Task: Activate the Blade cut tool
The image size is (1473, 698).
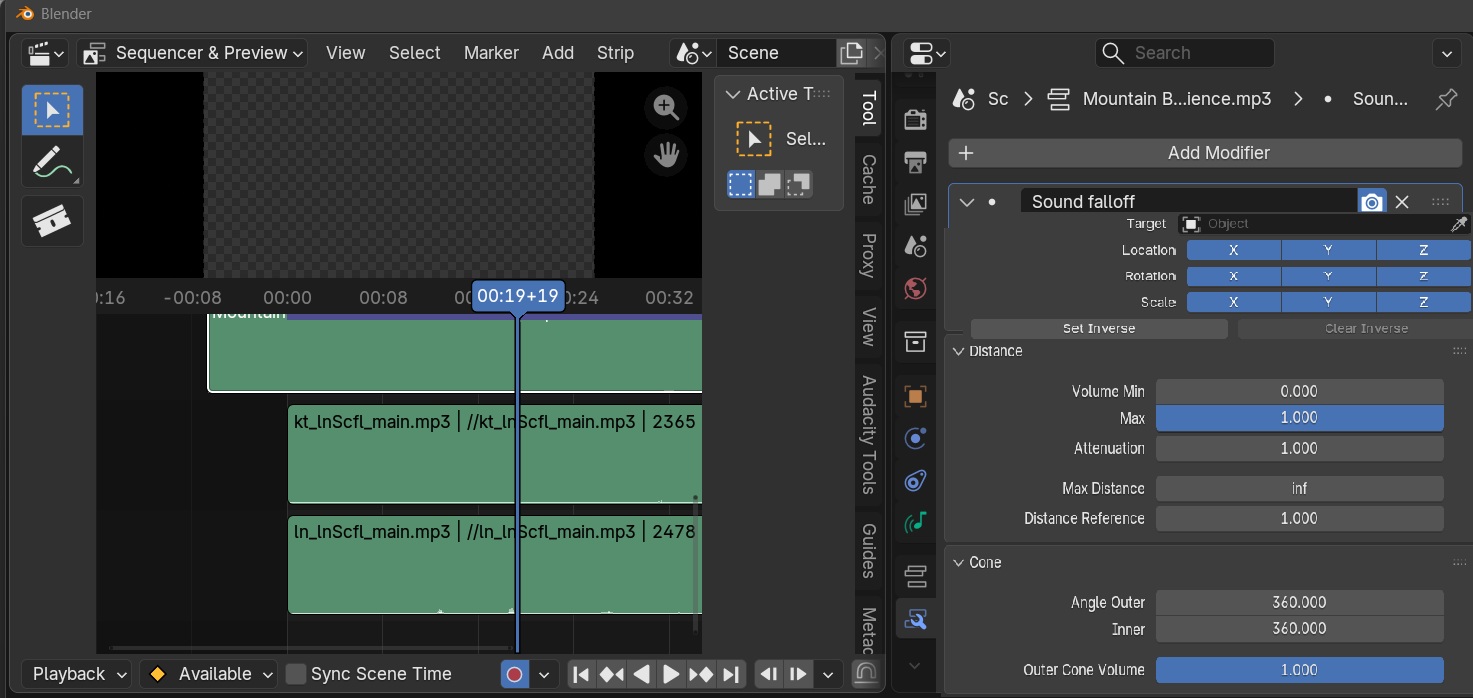Action: pyautogui.click(x=52, y=221)
